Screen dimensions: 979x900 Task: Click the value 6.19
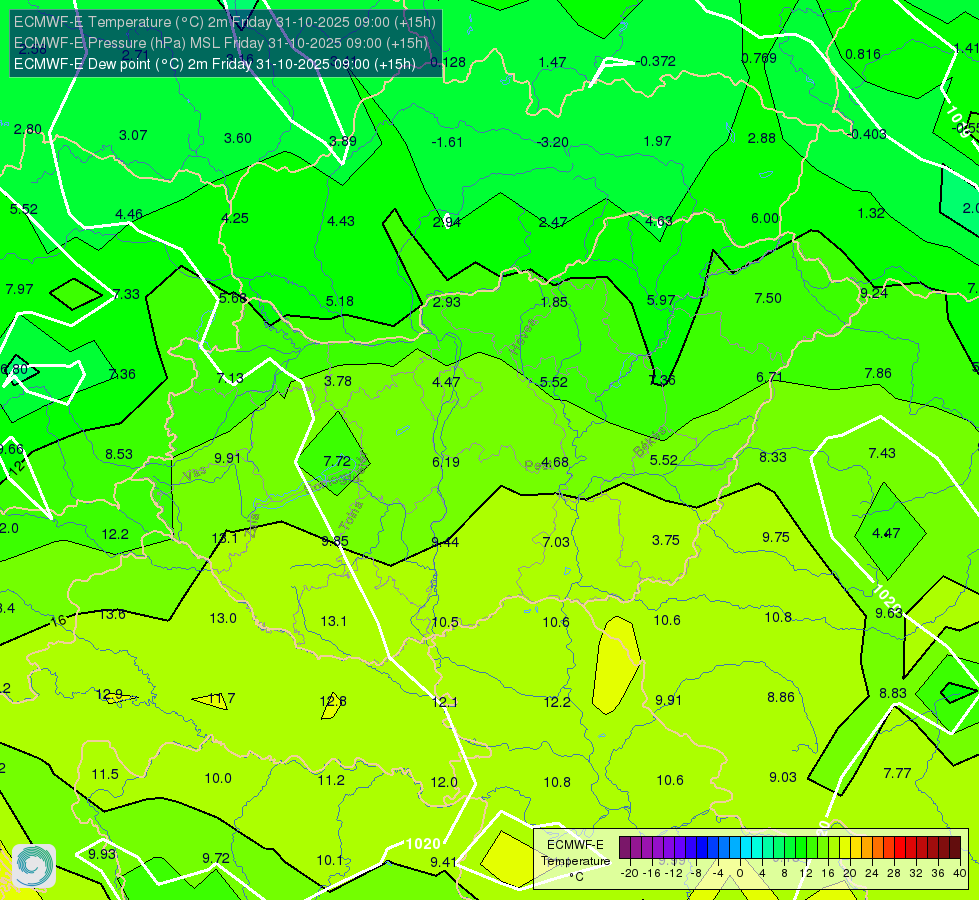pos(446,462)
